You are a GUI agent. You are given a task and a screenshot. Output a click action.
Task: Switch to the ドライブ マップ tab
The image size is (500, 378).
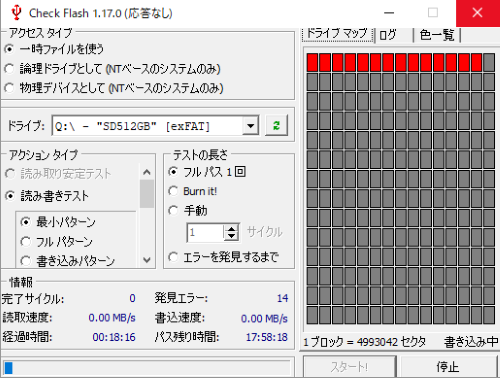coord(337,34)
